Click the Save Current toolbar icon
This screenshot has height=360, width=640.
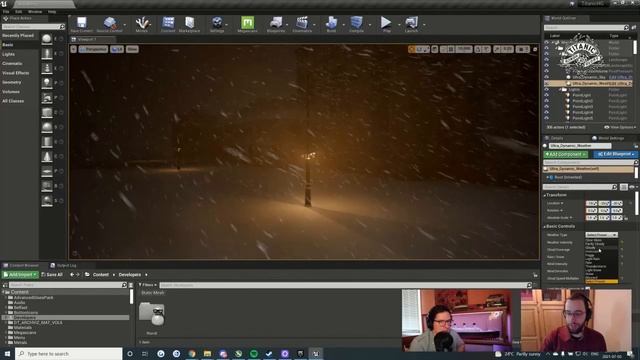[81, 24]
